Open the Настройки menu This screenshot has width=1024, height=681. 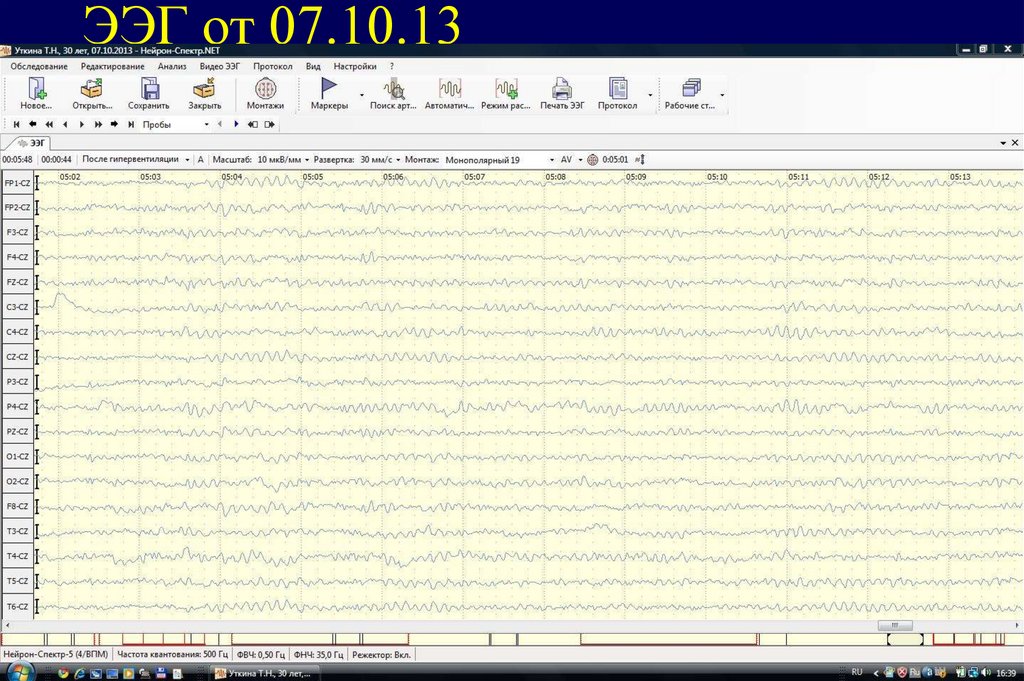tap(355, 66)
